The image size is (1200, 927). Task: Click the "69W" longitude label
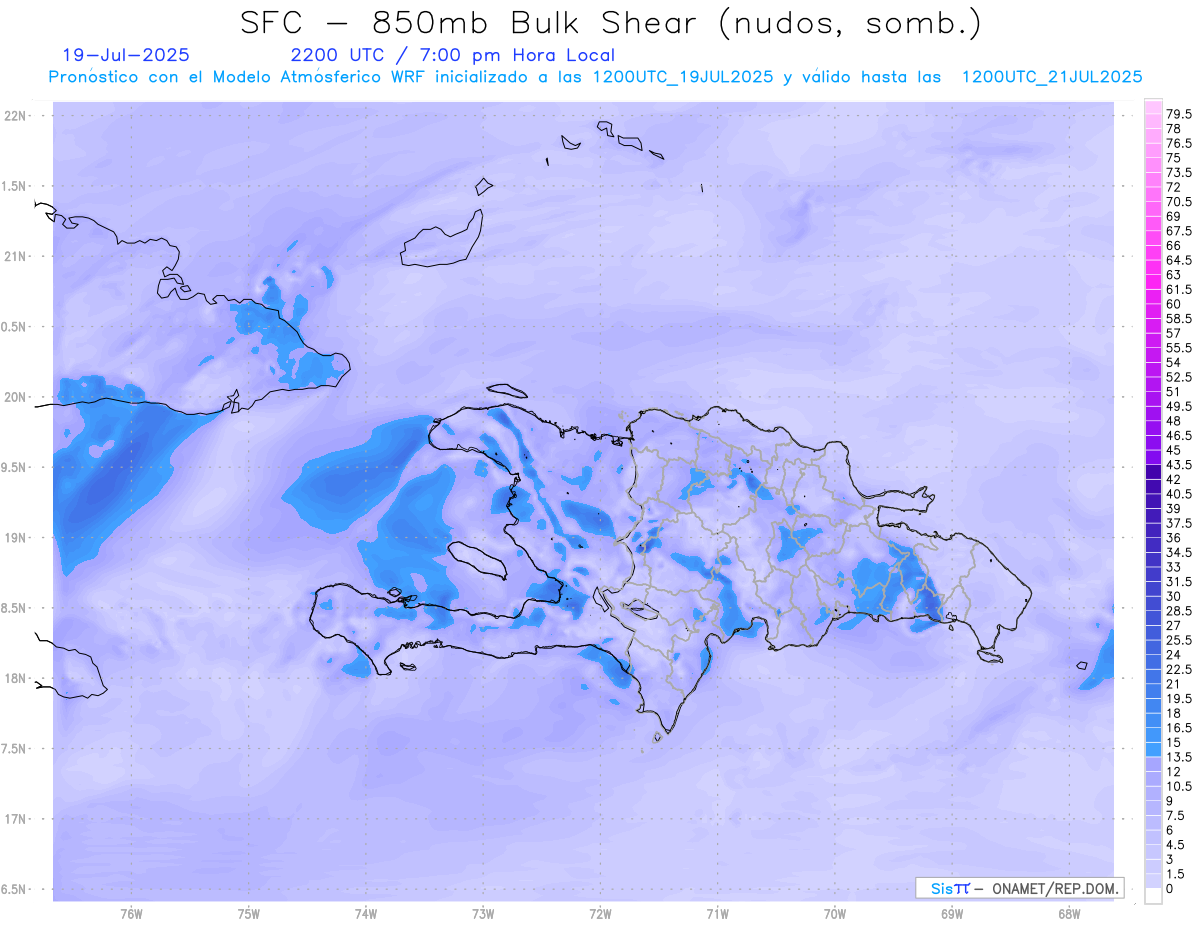[x=952, y=913]
